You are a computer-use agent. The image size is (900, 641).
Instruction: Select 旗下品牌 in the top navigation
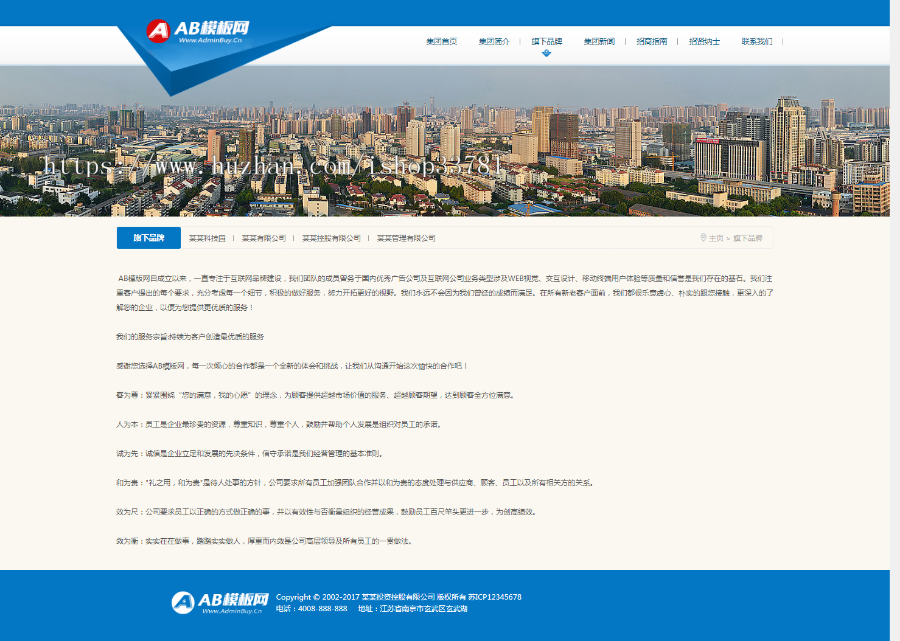click(x=547, y=42)
